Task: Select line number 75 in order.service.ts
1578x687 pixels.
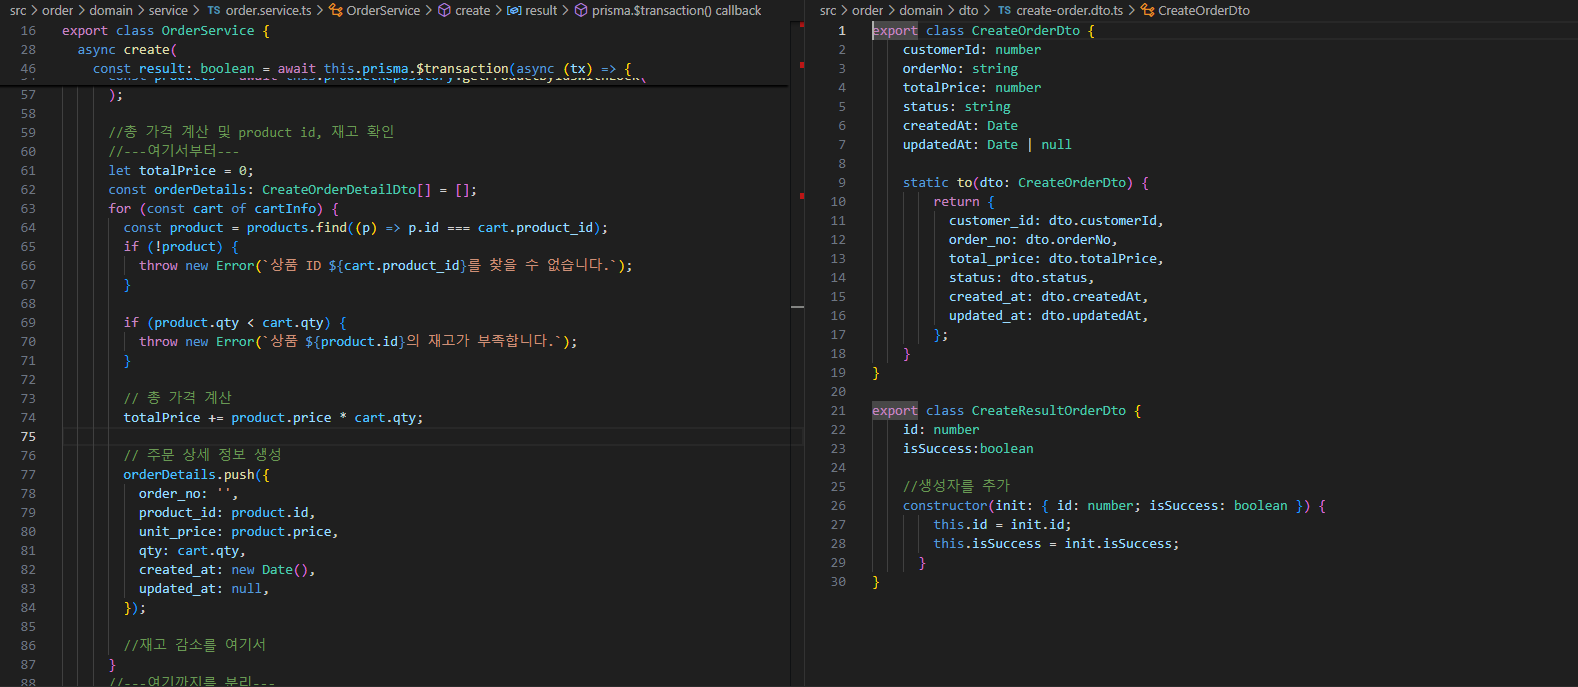Action: [28, 437]
